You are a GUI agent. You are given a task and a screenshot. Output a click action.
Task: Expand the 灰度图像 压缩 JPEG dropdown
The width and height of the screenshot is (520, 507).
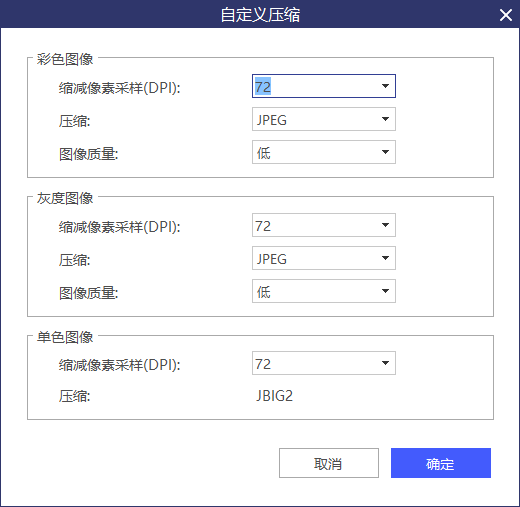[x=324, y=258]
